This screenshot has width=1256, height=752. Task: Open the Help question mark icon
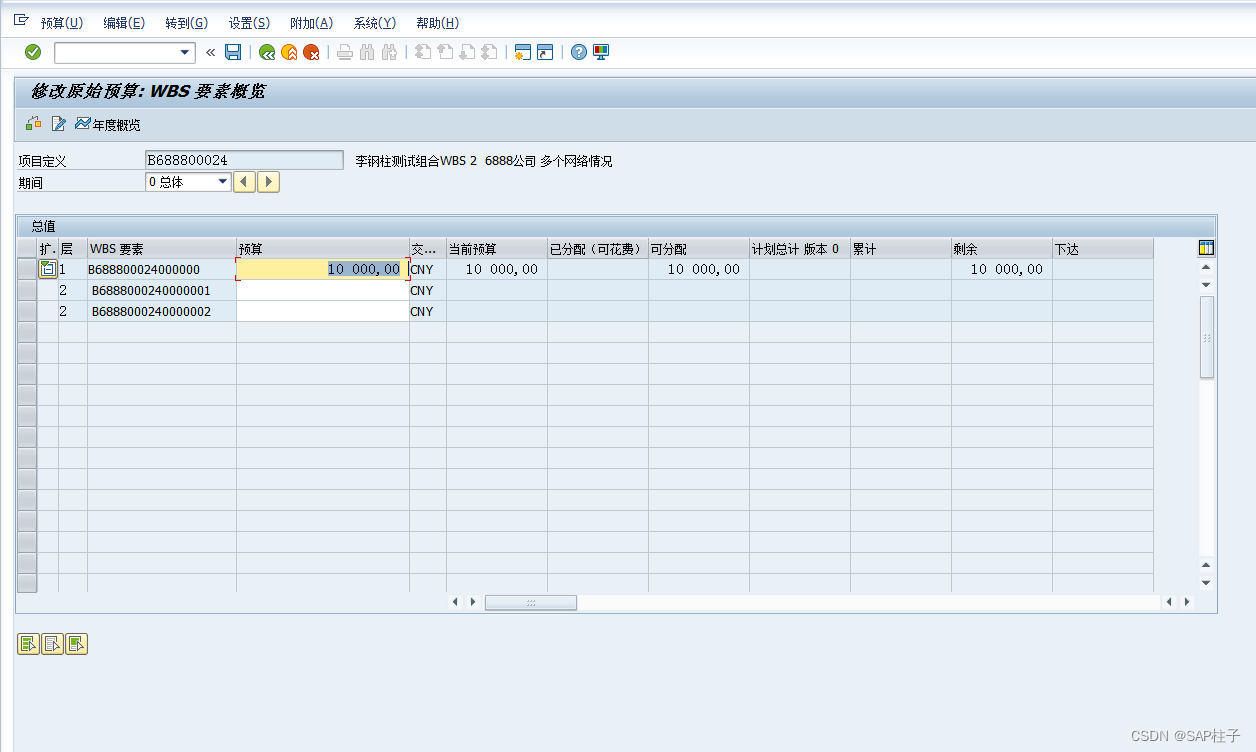click(x=578, y=52)
